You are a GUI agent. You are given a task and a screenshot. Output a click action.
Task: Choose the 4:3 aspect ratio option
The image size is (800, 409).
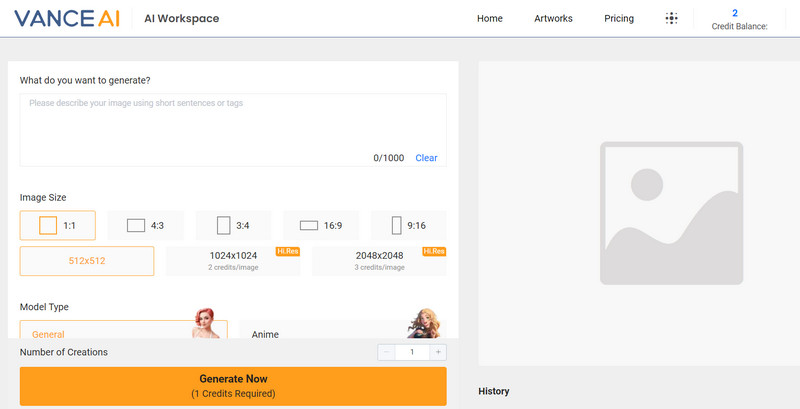click(145, 226)
